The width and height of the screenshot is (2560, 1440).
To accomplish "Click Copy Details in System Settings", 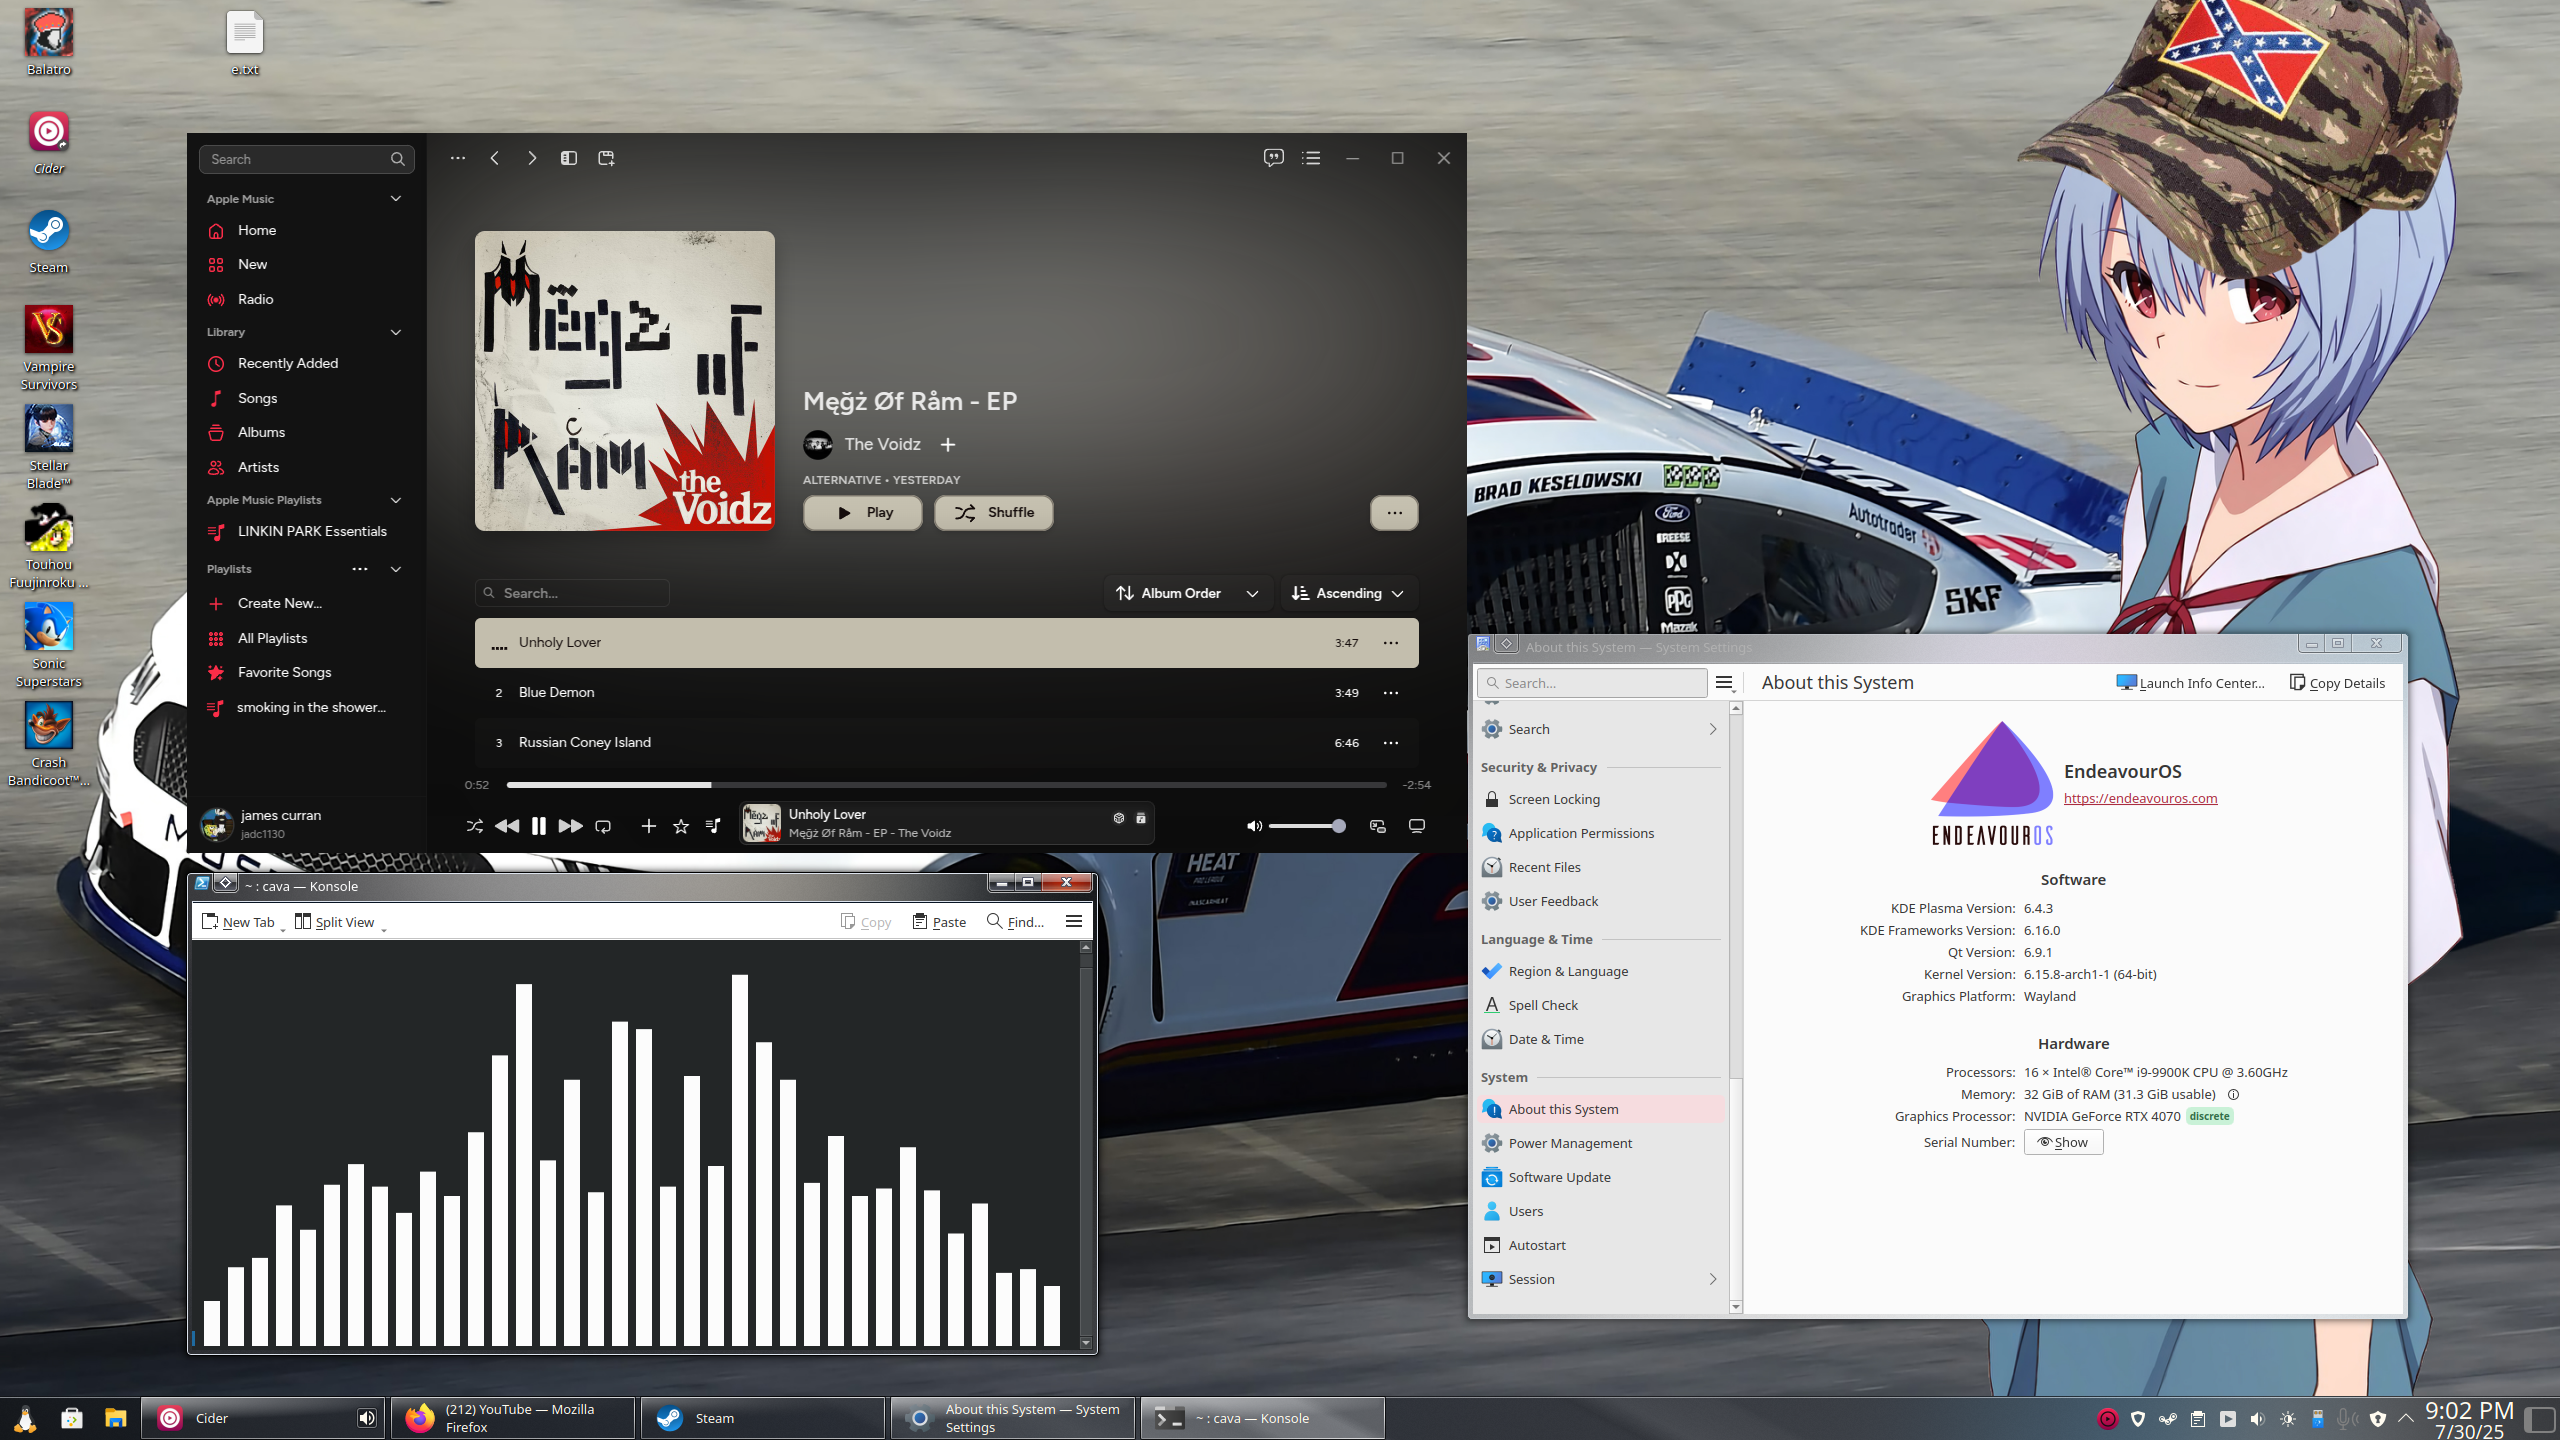I will click(2337, 683).
